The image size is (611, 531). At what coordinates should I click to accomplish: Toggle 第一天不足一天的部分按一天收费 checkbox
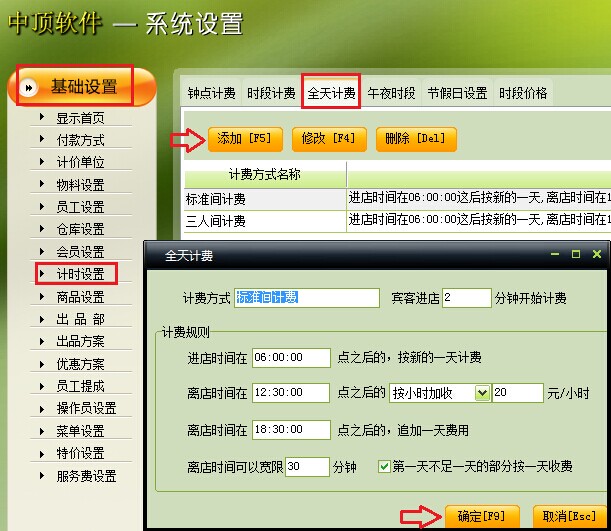pos(384,466)
